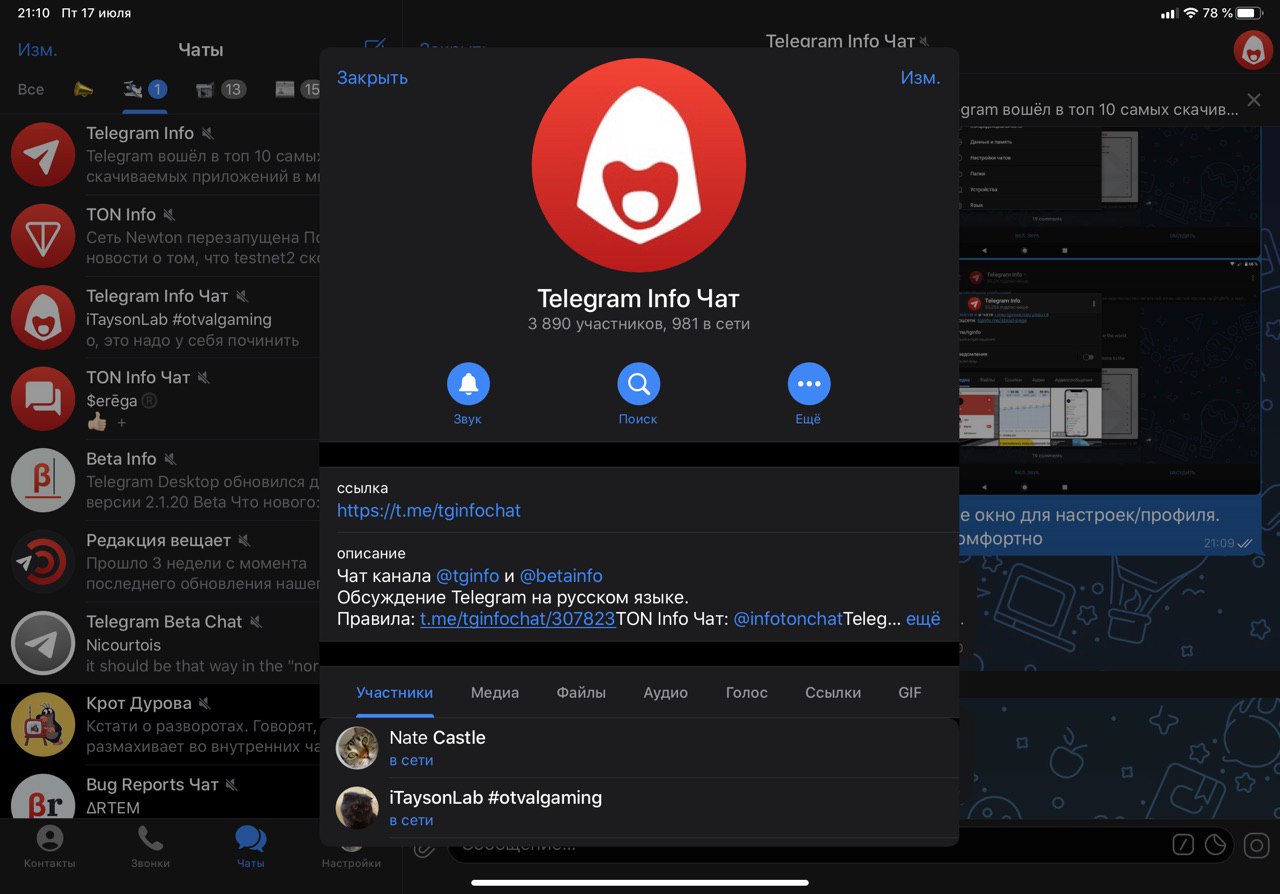Tap the Редакция вещает target avatar
Screen dimensions: 1280x894
pos(43,562)
